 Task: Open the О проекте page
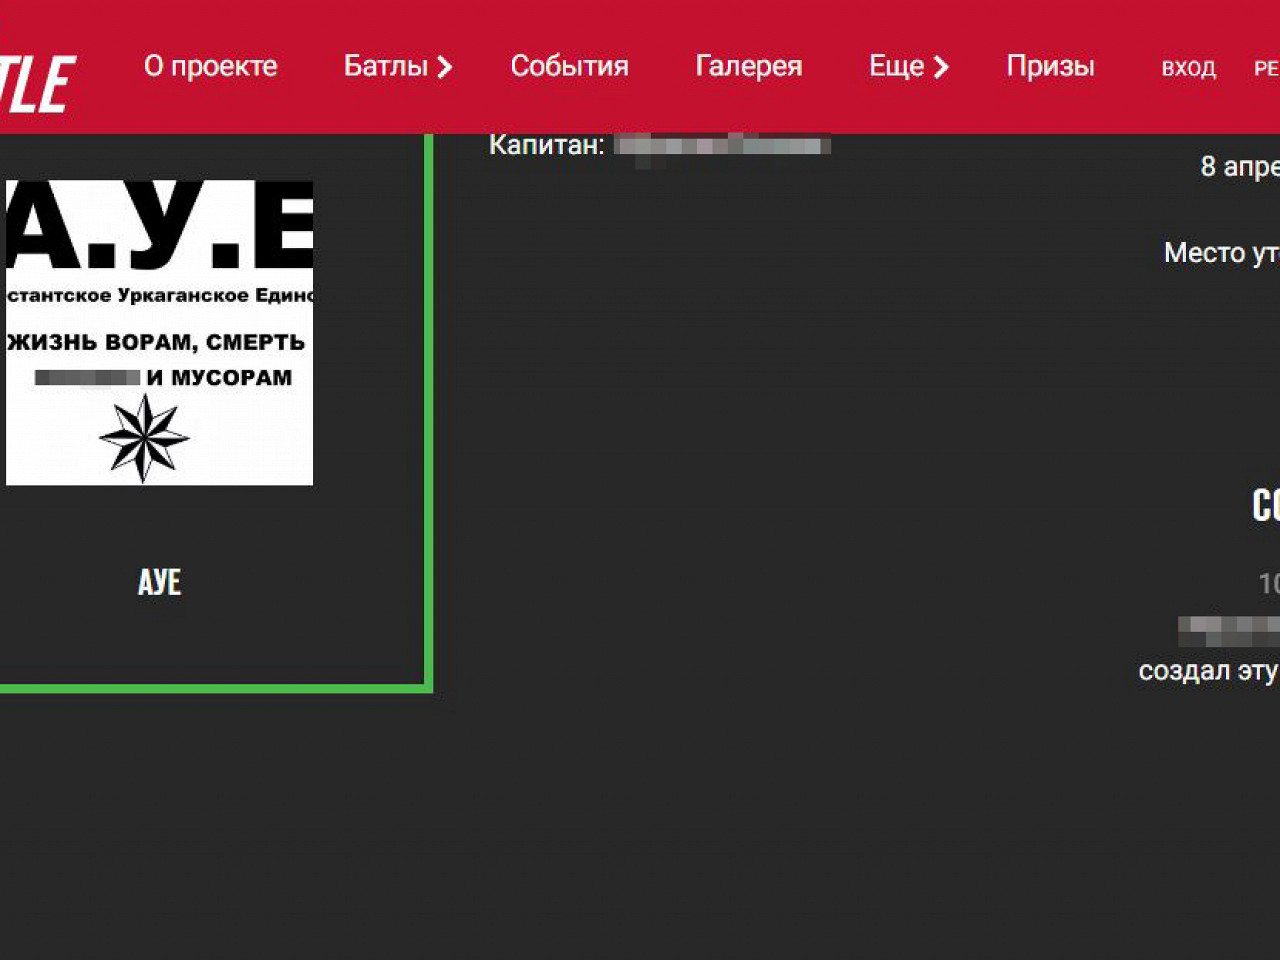click(x=210, y=66)
